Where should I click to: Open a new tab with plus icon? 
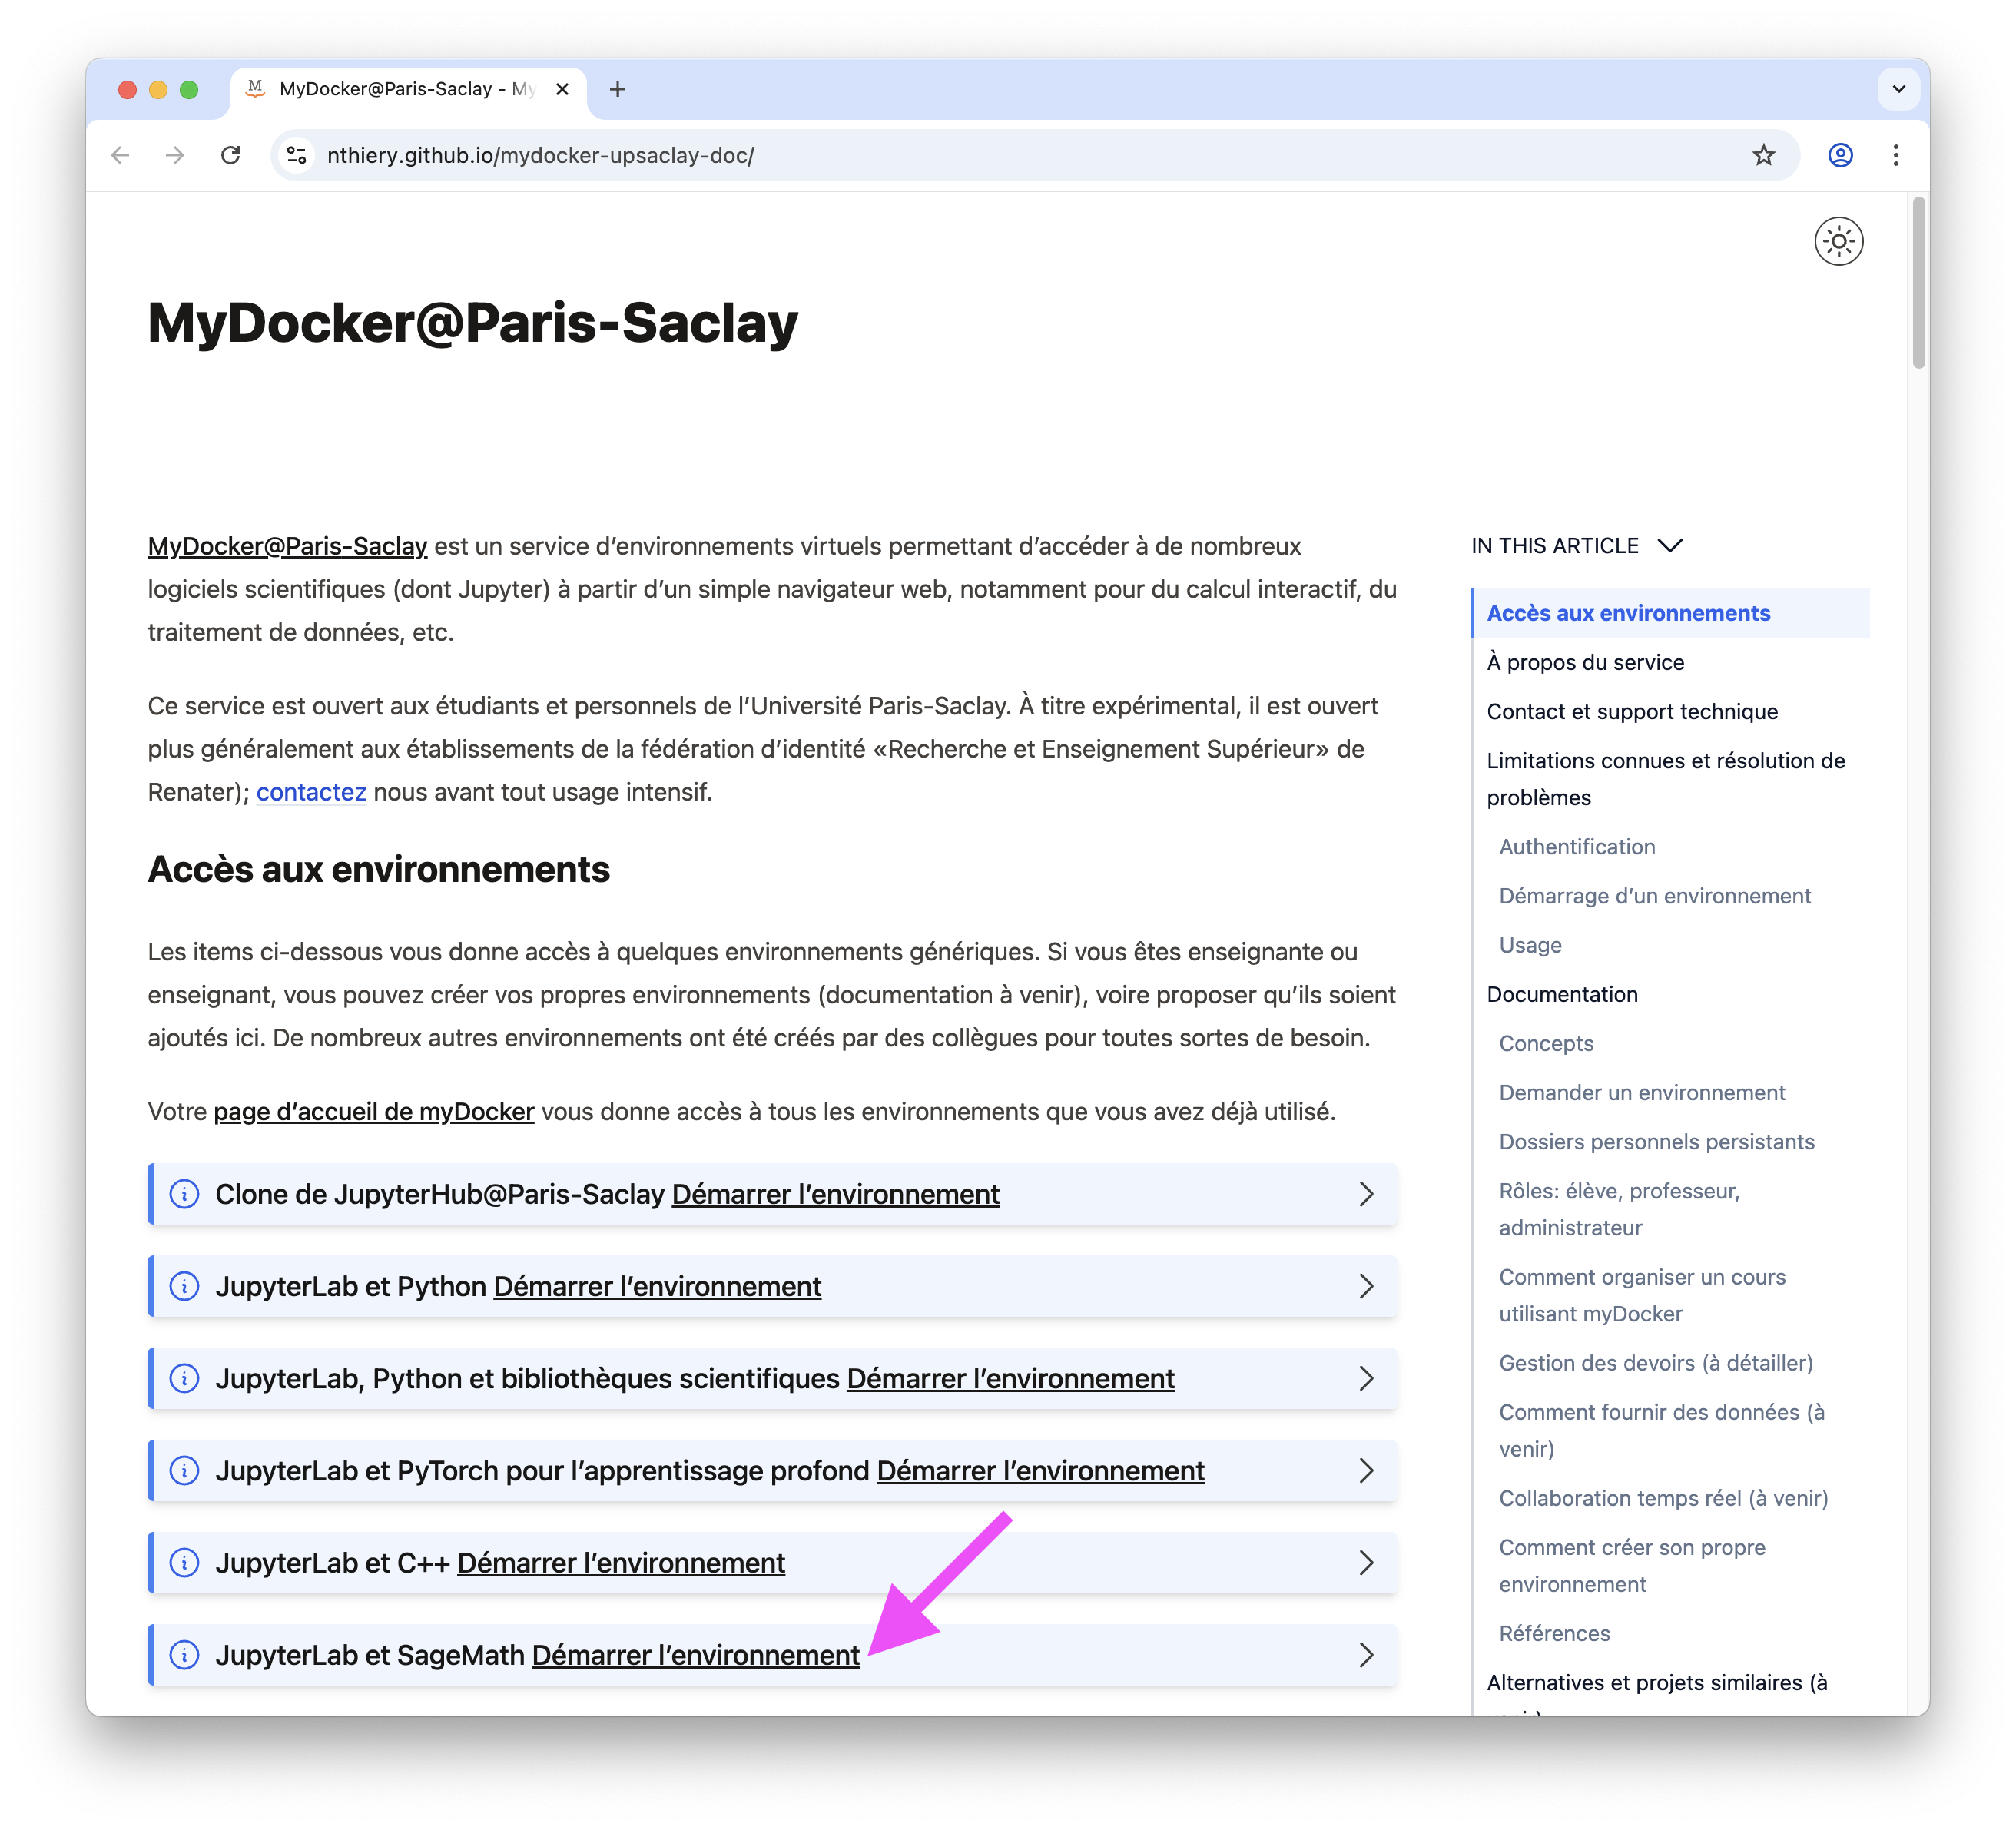pyautogui.click(x=618, y=89)
